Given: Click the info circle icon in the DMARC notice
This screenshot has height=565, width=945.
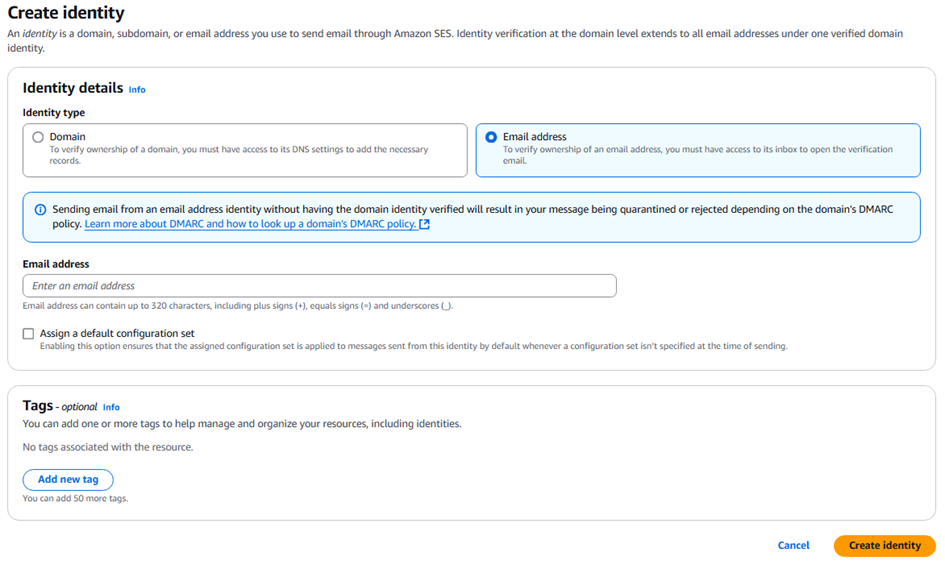Looking at the screenshot, I should (40, 210).
